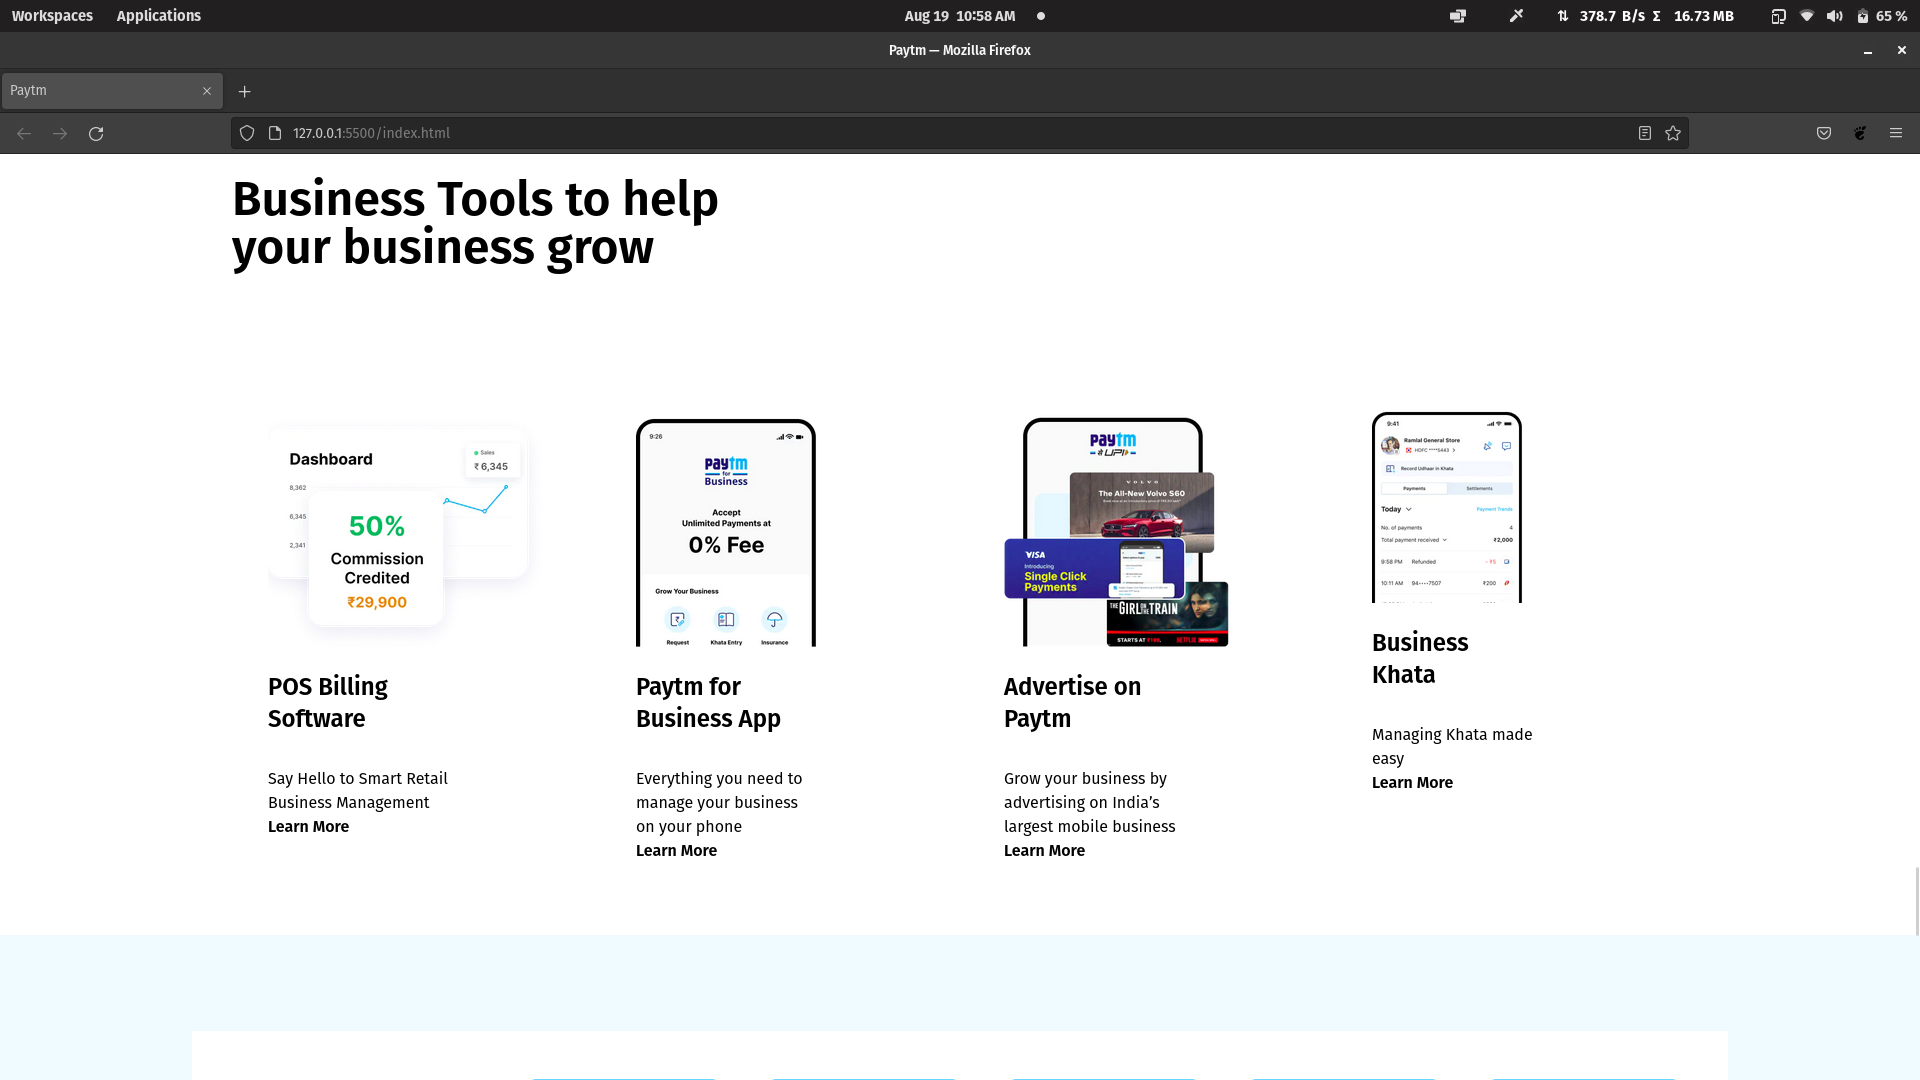Click Learn More under POS Billing Software
Viewport: 1920px width, 1080px height.
click(x=308, y=826)
